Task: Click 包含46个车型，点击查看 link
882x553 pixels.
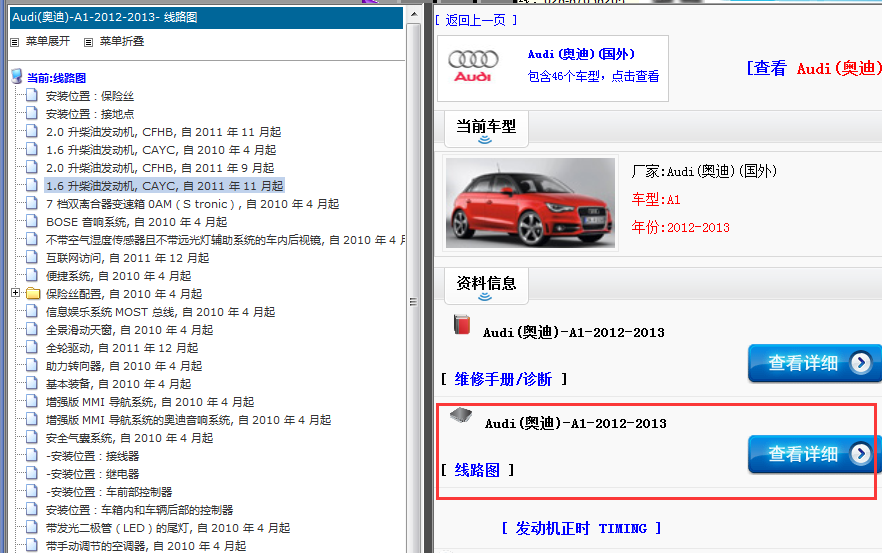Action: click(593, 76)
